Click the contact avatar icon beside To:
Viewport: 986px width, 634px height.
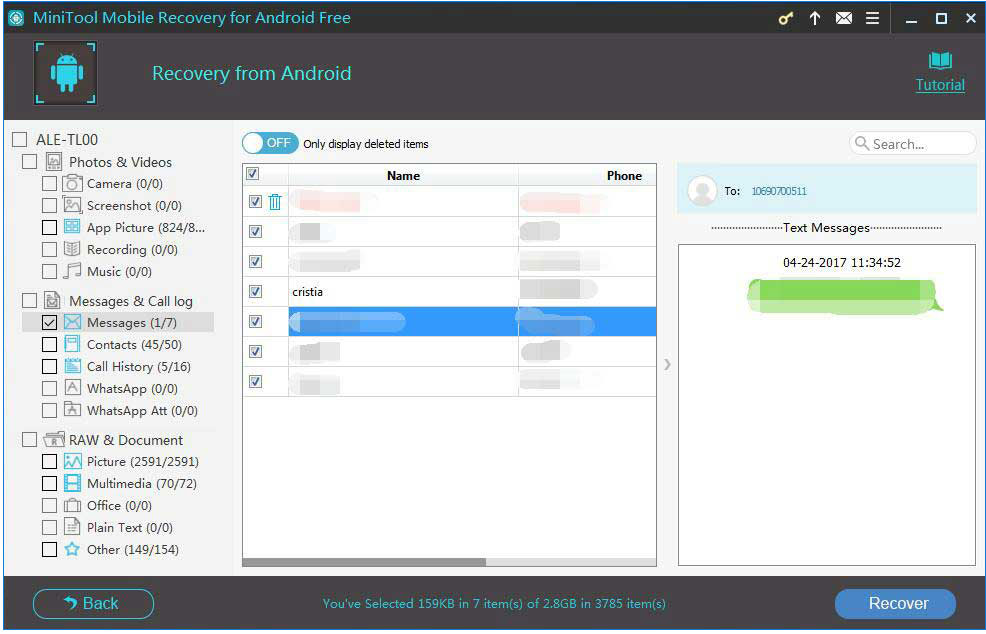click(703, 190)
